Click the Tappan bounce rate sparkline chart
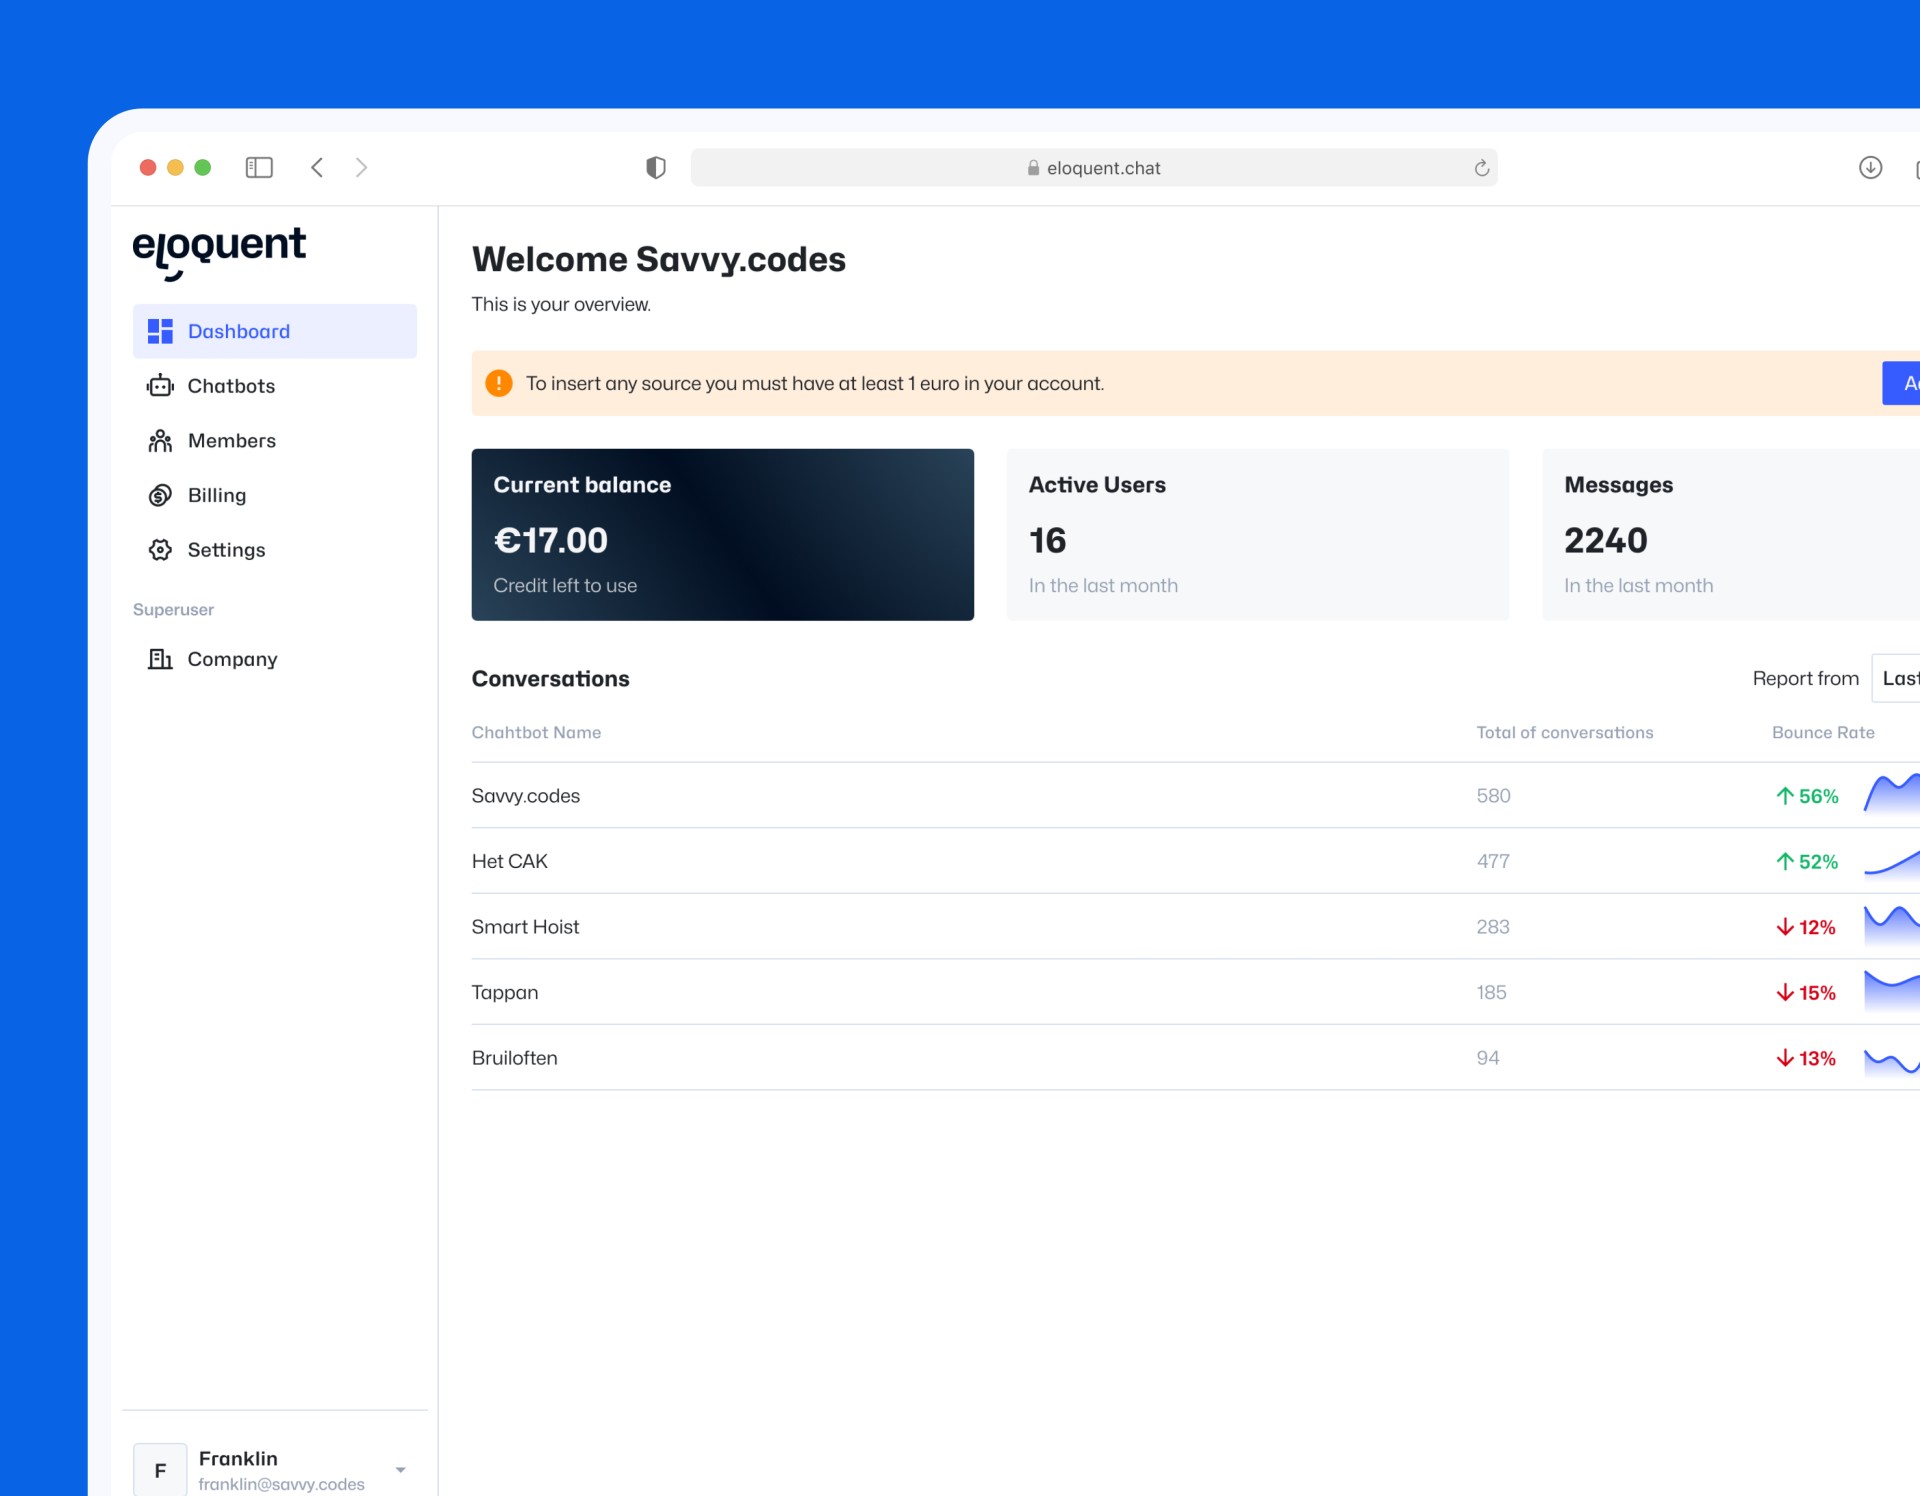This screenshot has width=1920, height=1496. coord(1892,990)
